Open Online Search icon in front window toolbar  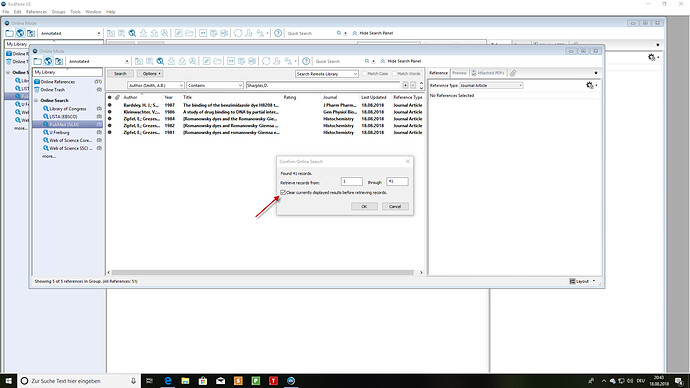(160, 61)
